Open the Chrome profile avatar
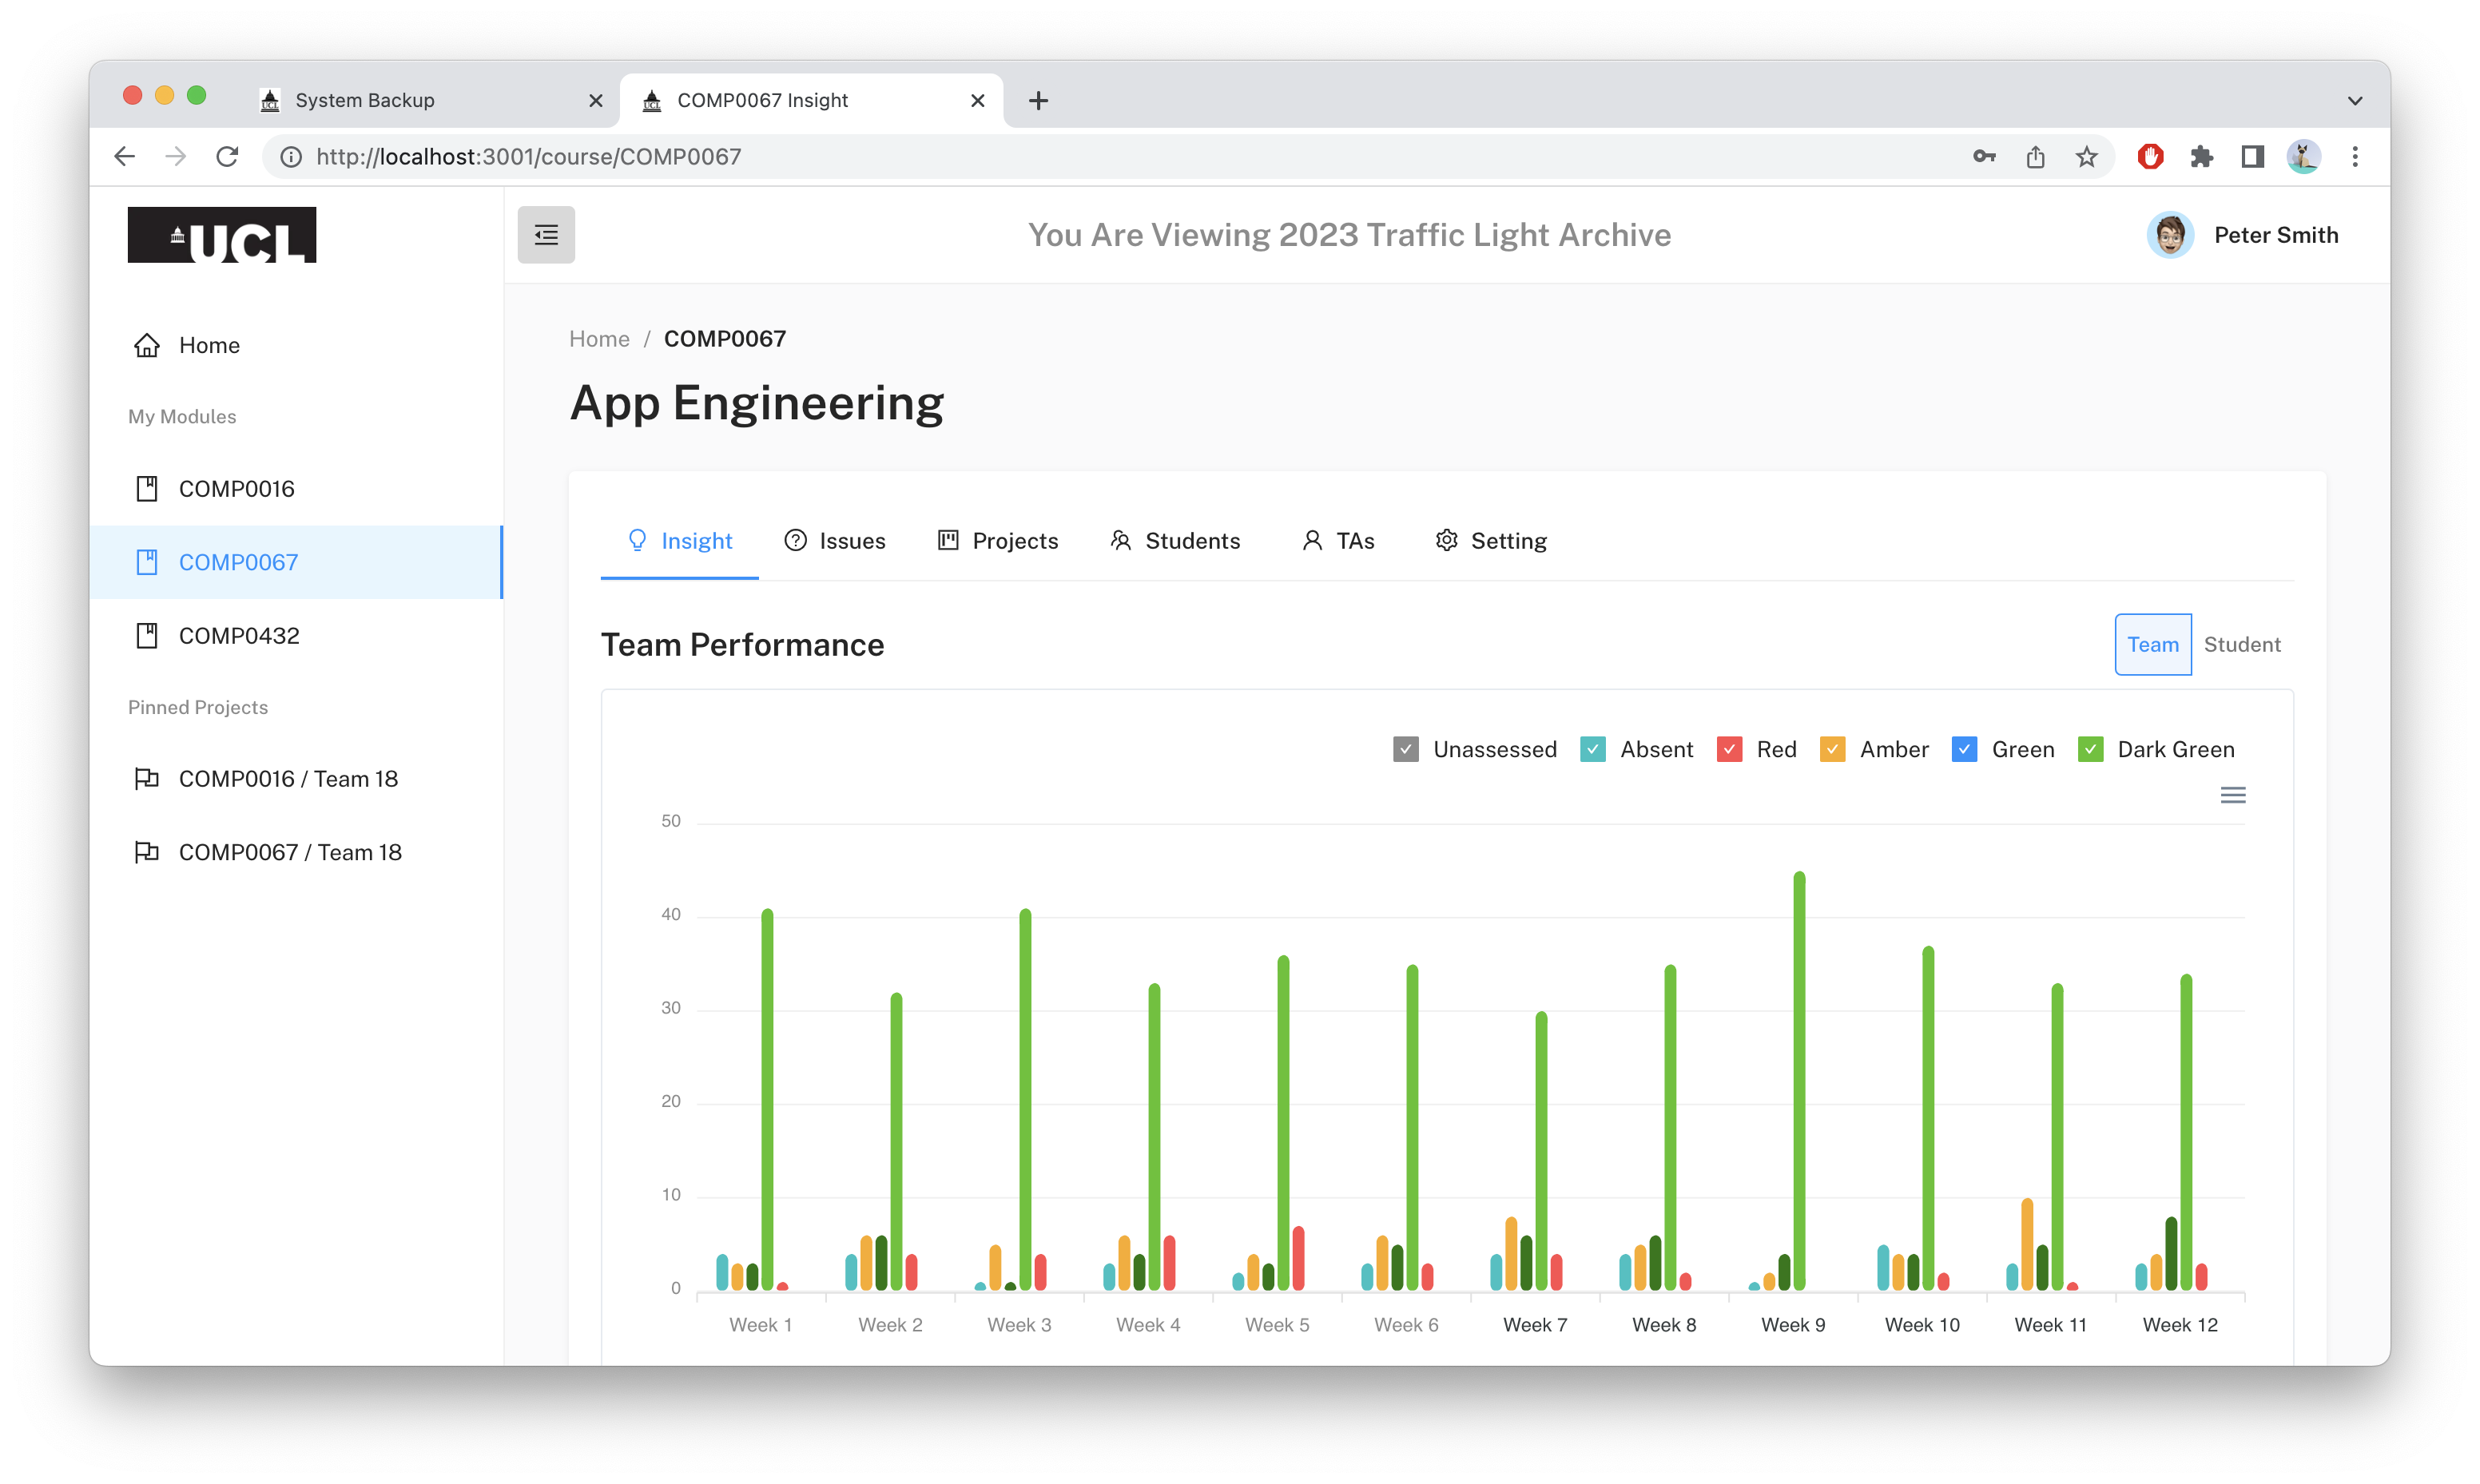The height and width of the screenshot is (1484, 2480). (2303, 156)
